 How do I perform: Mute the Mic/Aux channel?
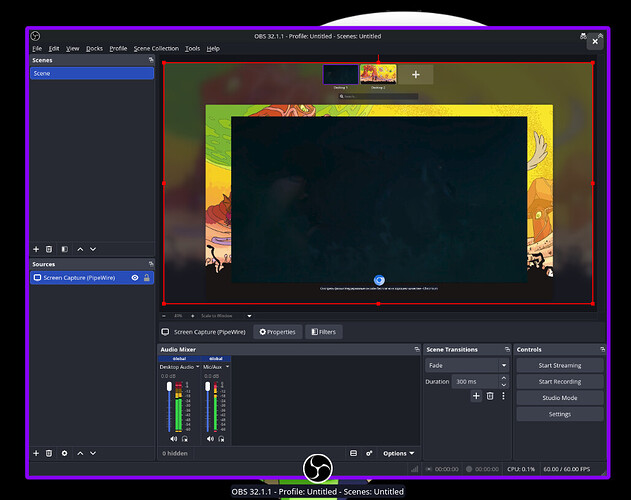[210, 438]
